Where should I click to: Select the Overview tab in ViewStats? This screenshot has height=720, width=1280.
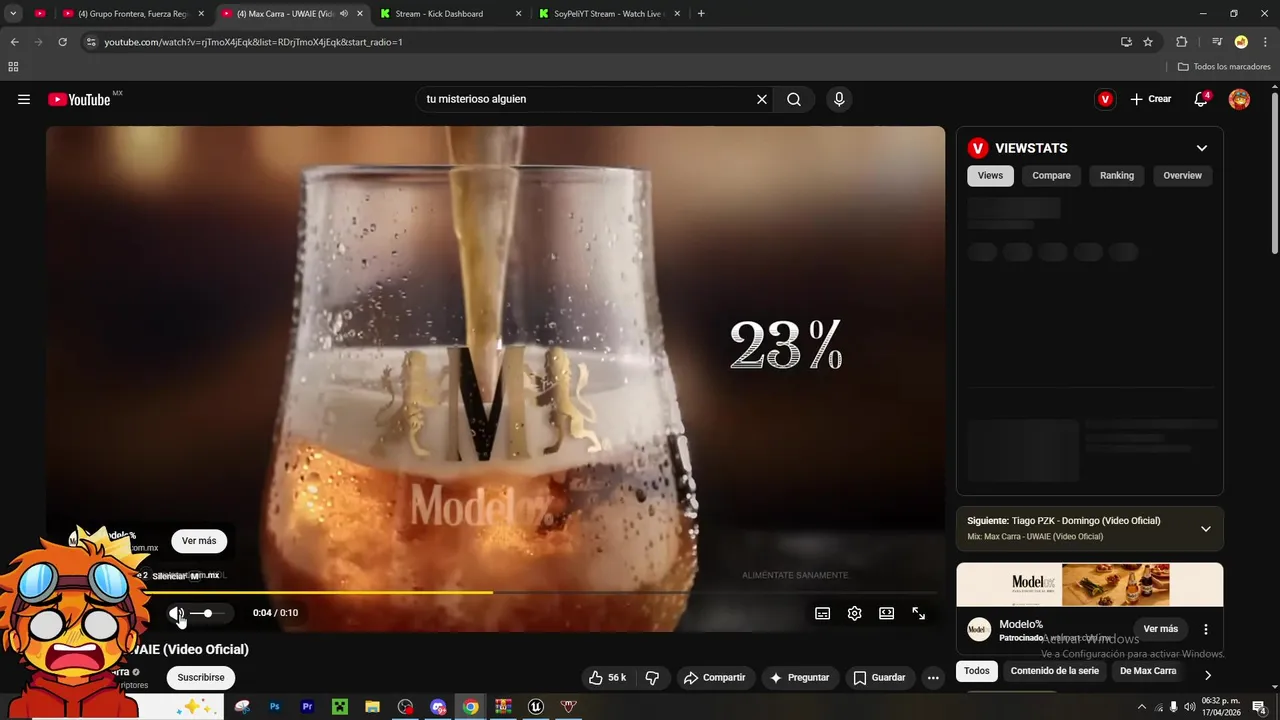click(1182, 175)
